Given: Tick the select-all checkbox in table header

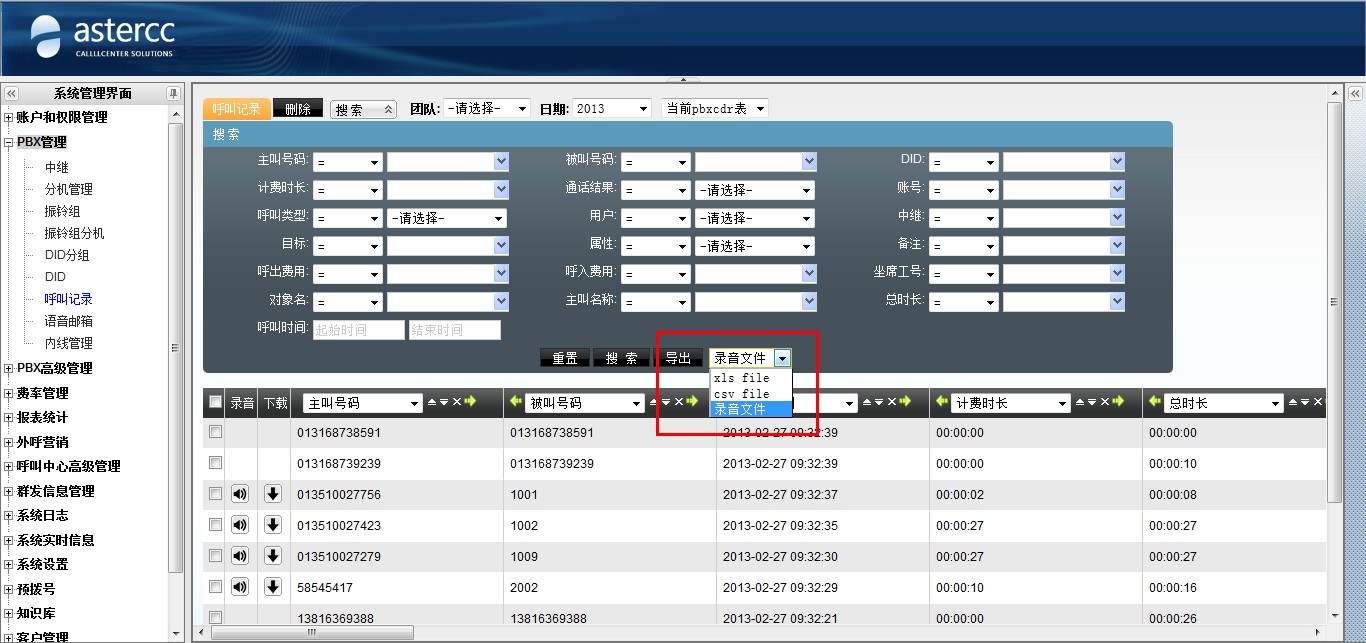Looking at the screenshot, I should tap(215, 402).
